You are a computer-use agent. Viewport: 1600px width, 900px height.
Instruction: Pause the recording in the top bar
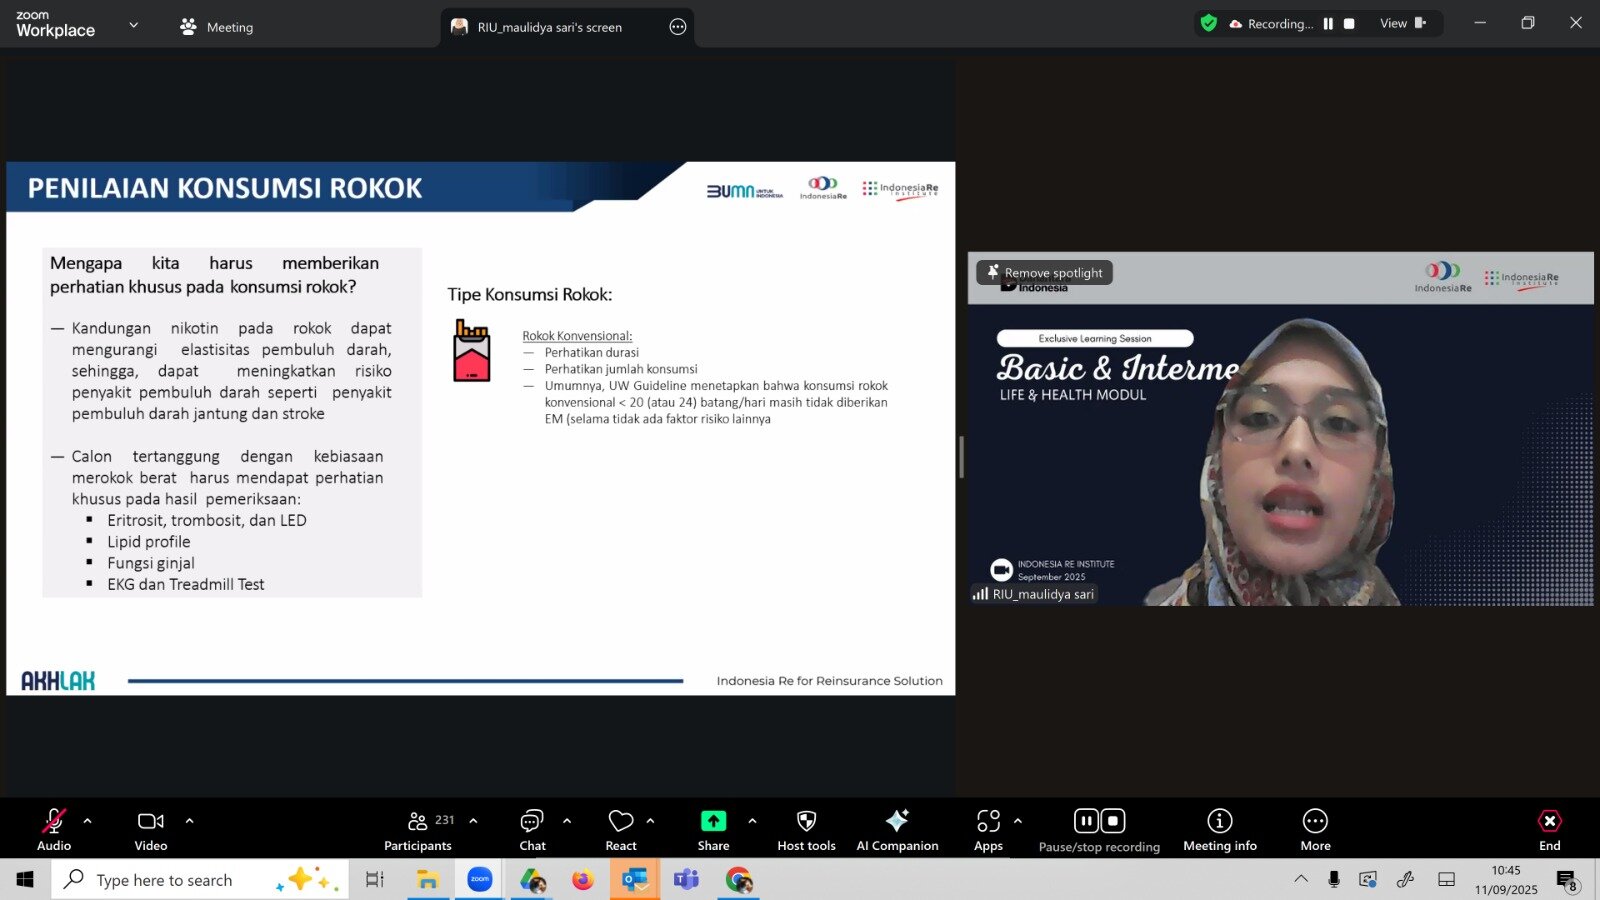pos(1328,24)
